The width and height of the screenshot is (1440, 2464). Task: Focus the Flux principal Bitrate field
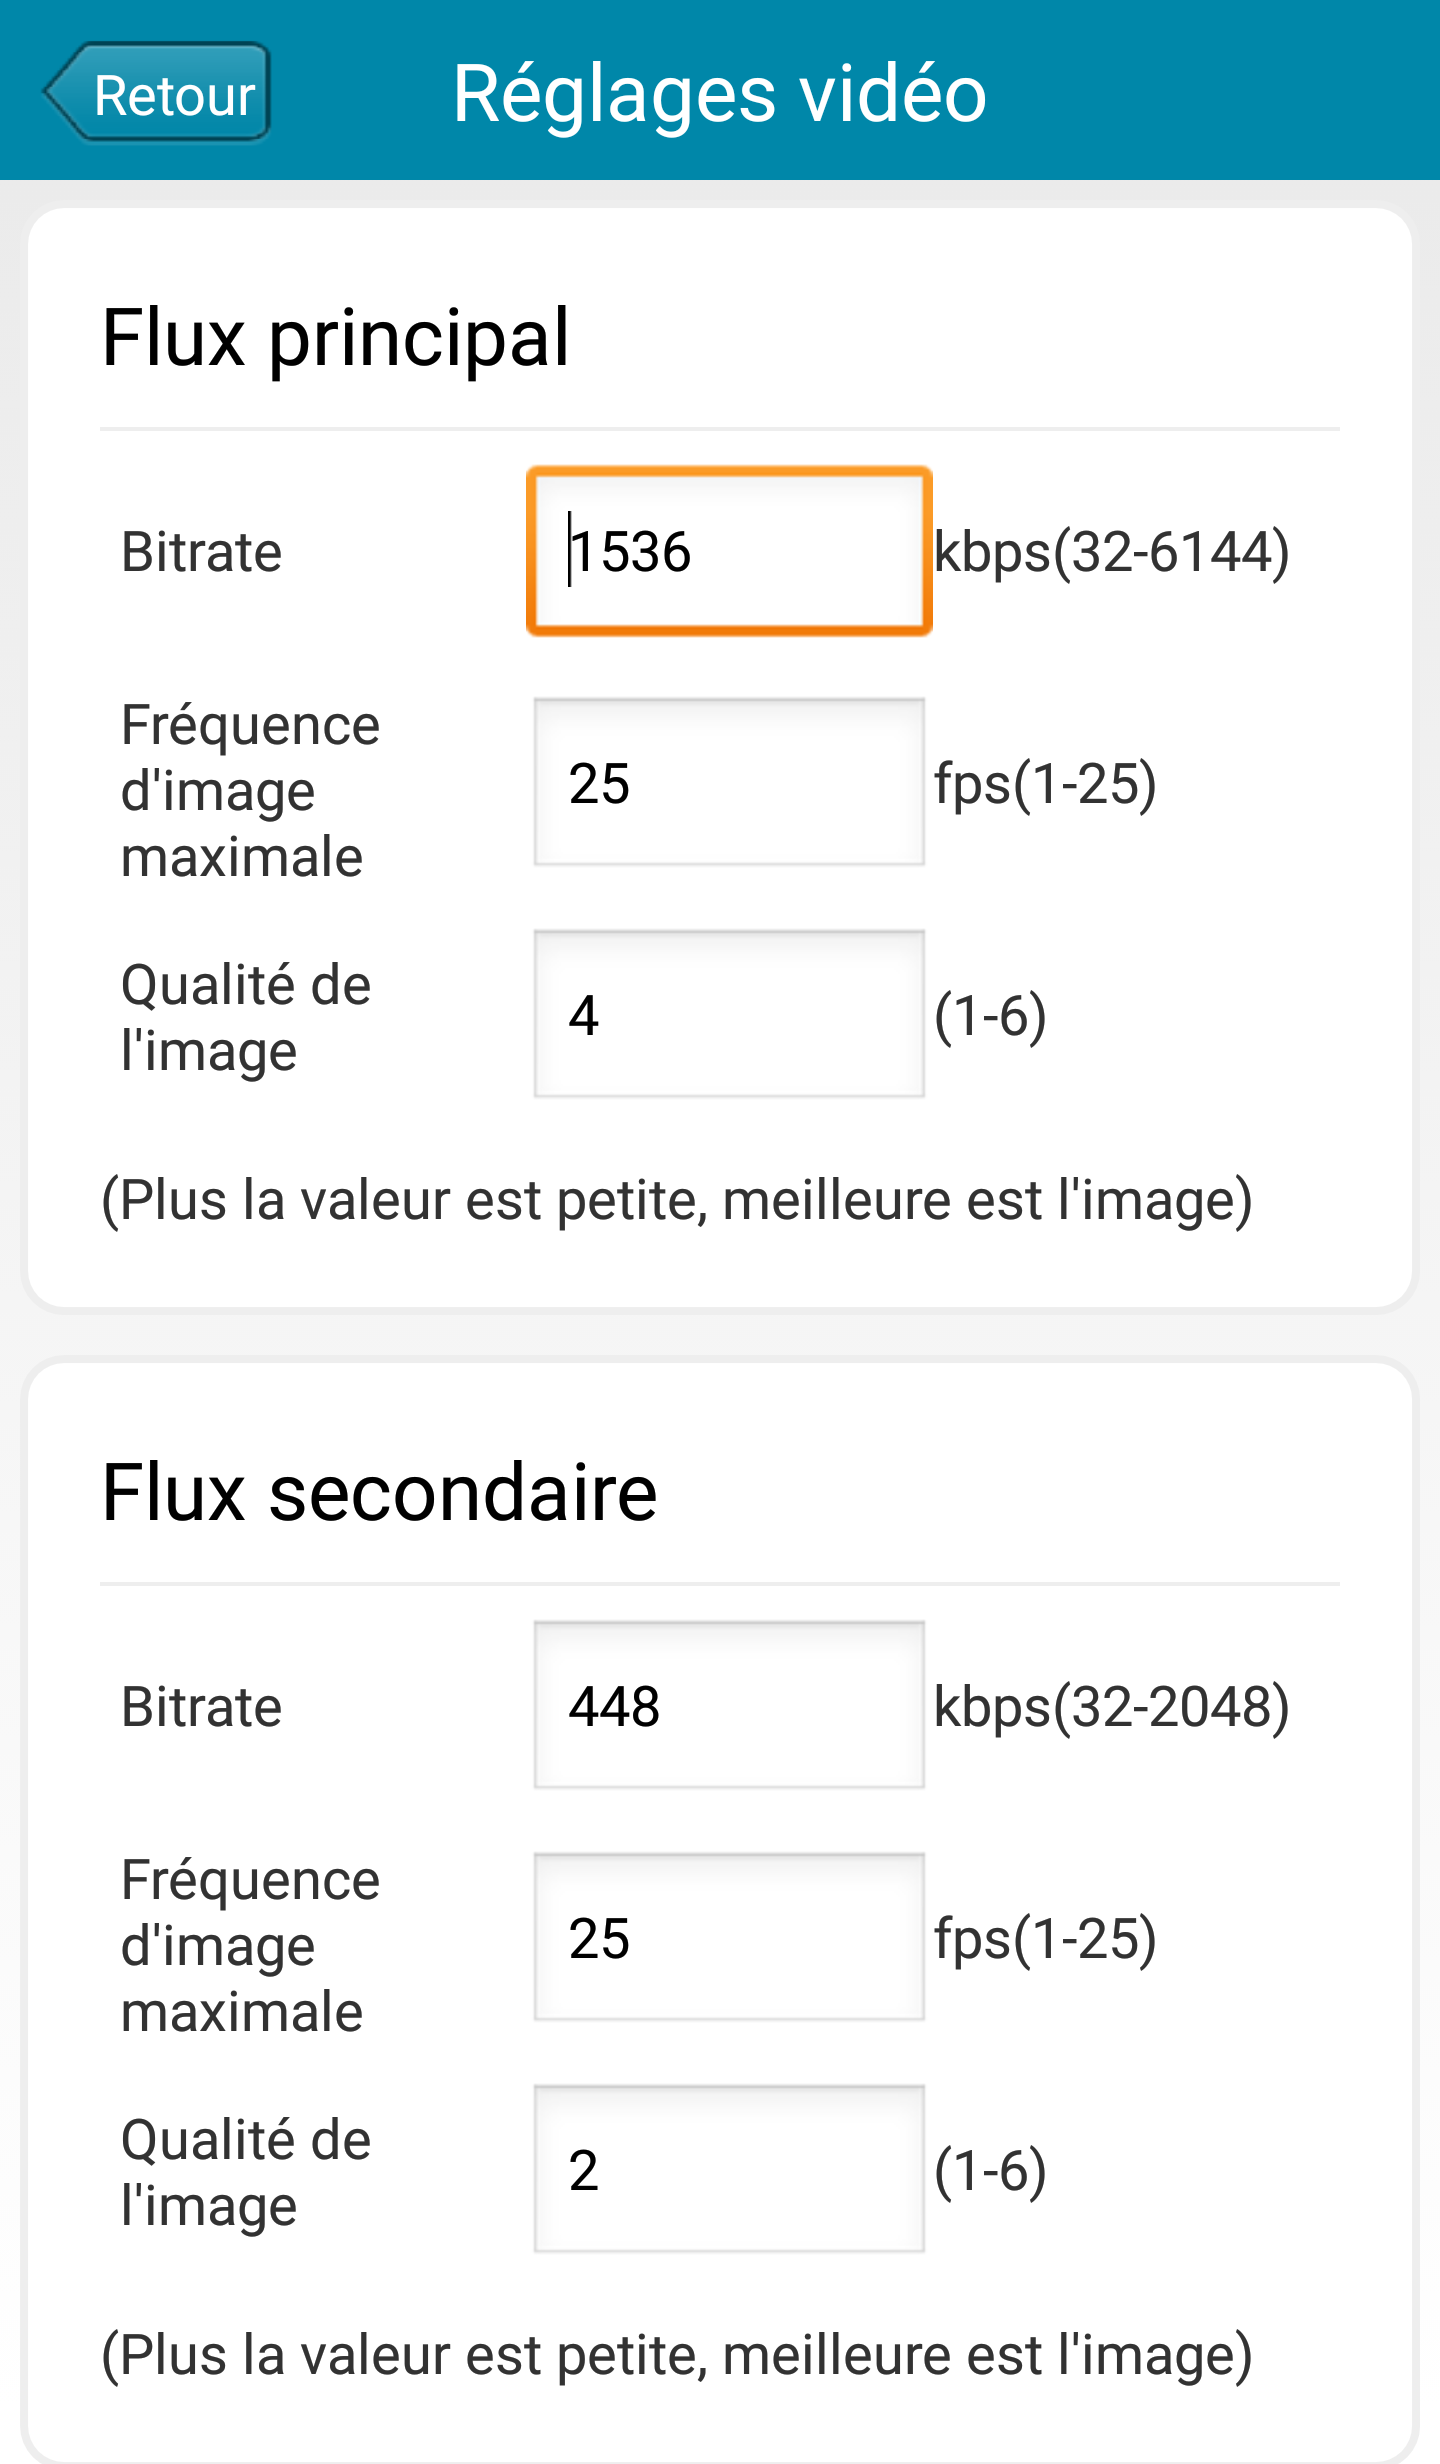[729, 551]
